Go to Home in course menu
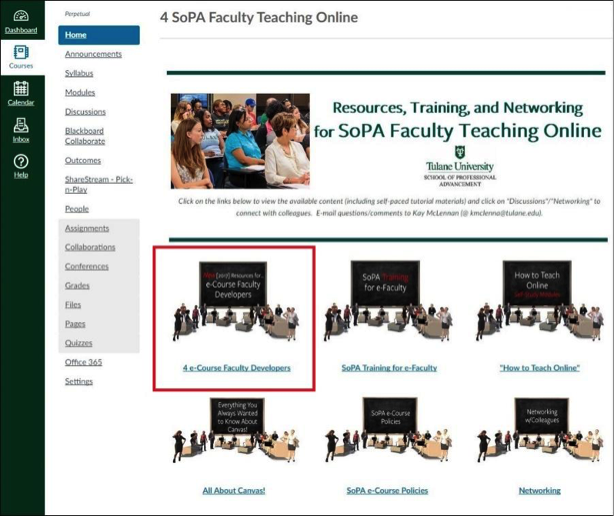Viewport: 614px width, 517px height. click(x=99, y=35)
